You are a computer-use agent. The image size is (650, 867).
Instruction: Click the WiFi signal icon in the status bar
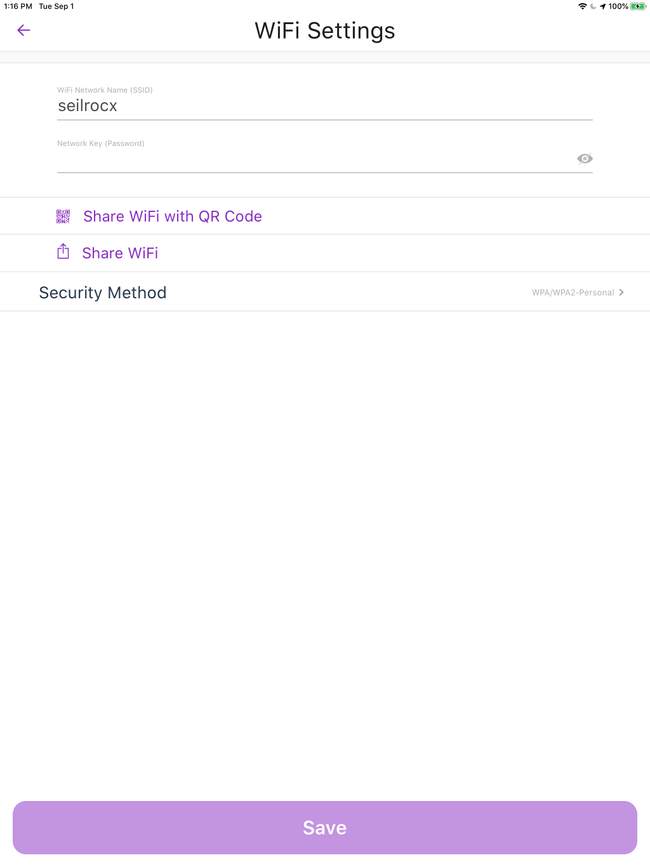pyautogui.click(x=583, y=6)
